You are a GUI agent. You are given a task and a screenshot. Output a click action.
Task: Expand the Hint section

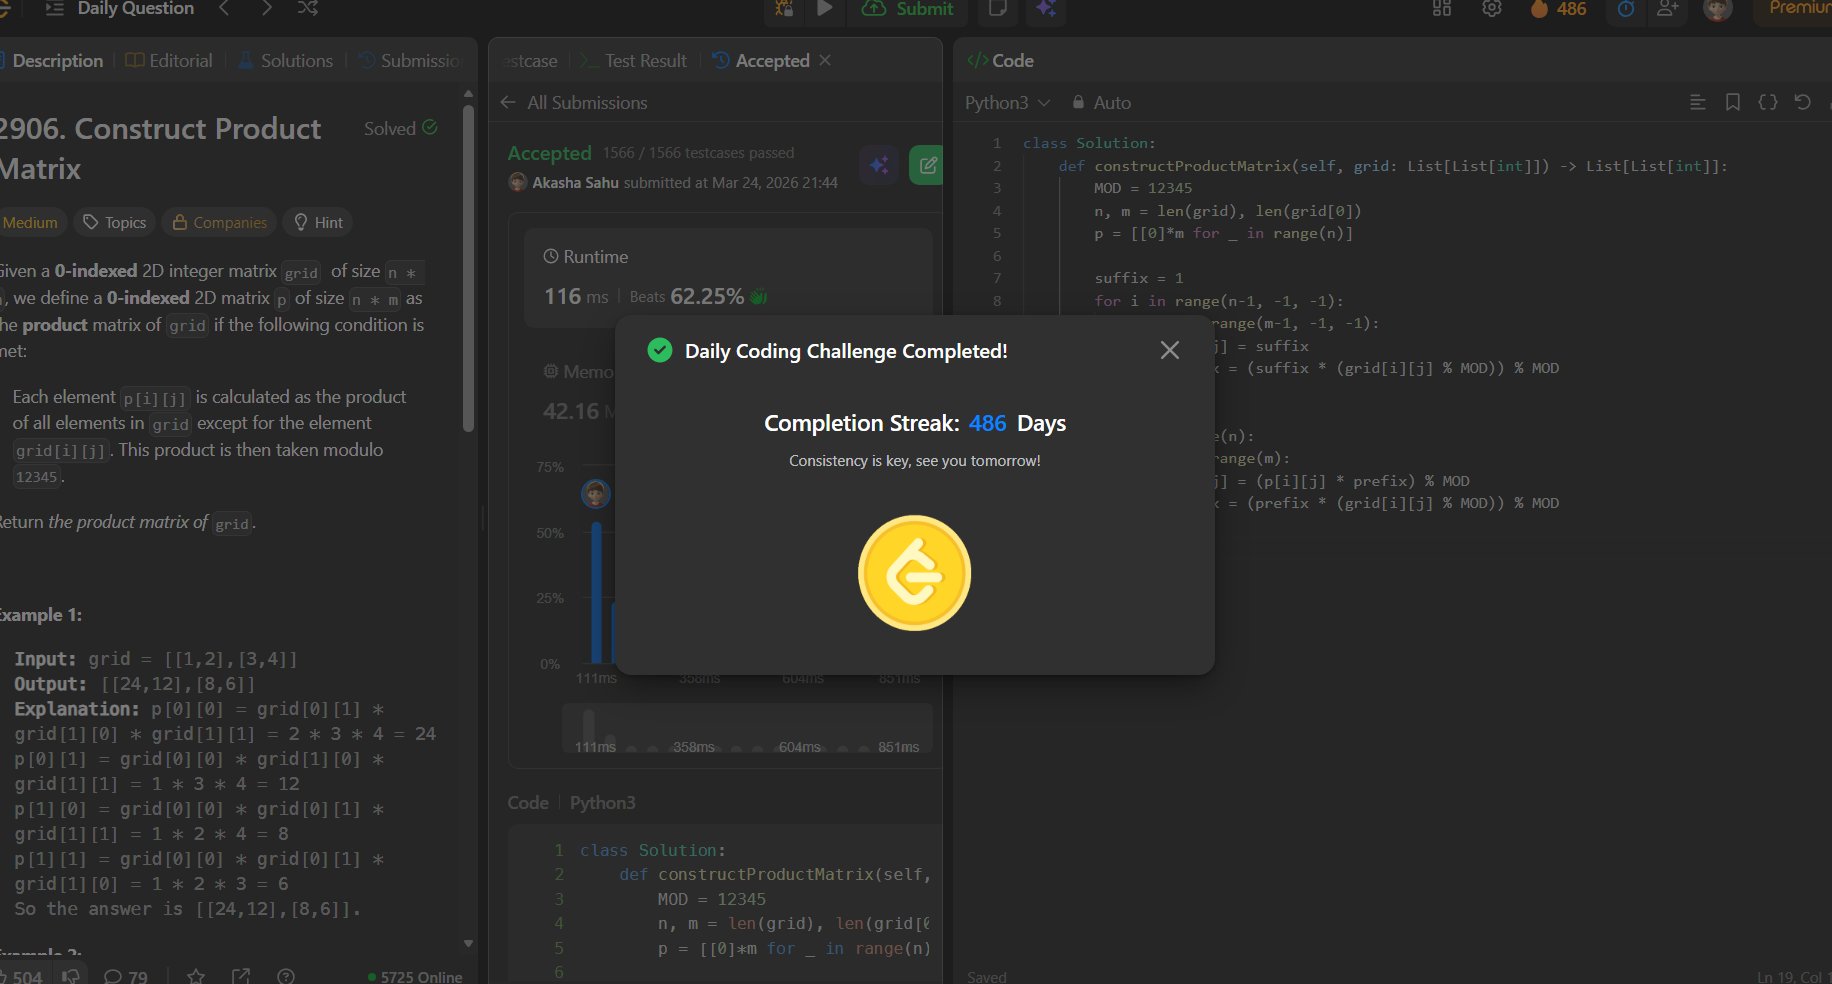[318, 222]
